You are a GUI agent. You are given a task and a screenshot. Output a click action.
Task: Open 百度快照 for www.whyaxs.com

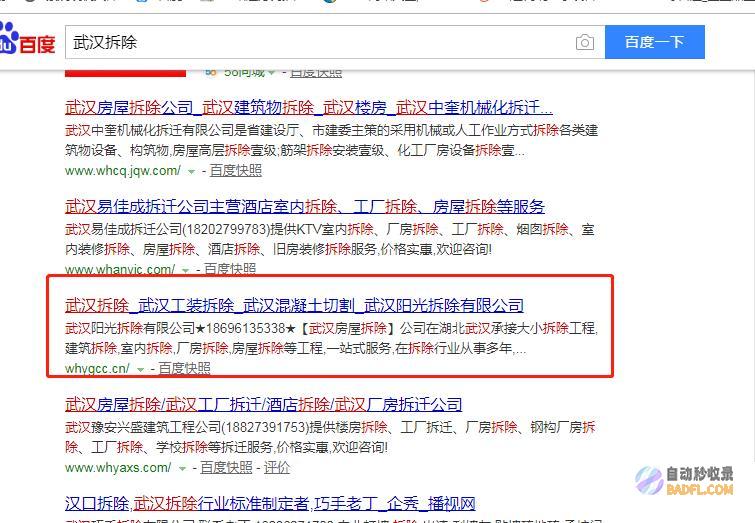226,467
